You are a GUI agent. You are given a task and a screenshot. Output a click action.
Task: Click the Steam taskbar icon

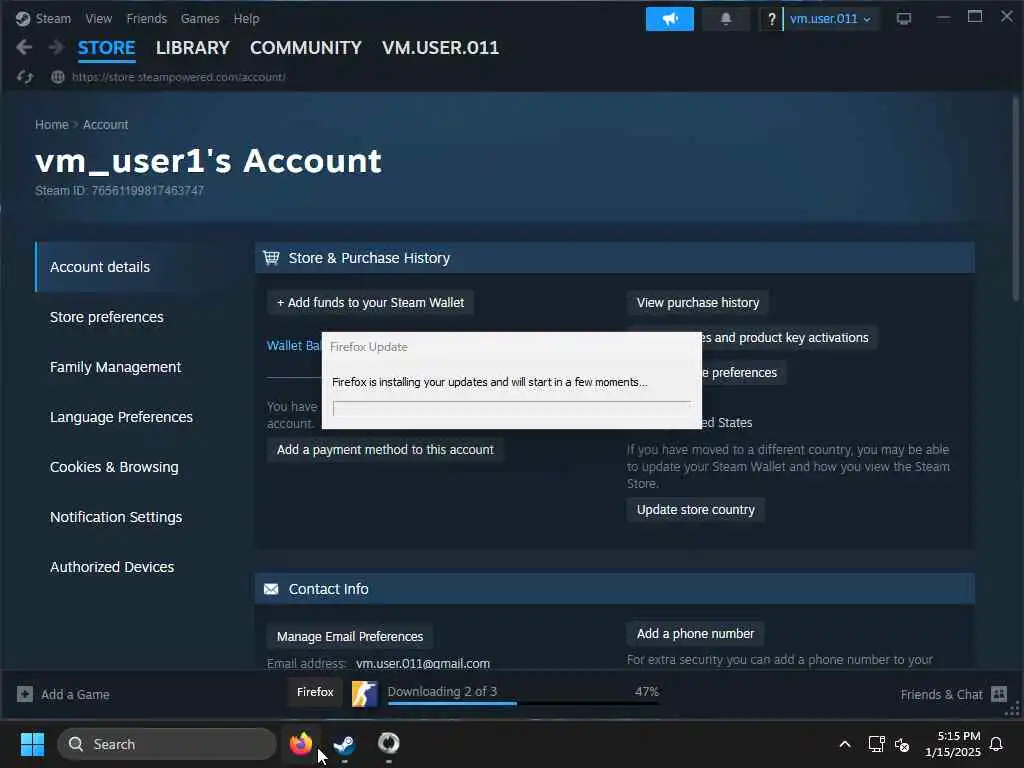click(344, 744)
